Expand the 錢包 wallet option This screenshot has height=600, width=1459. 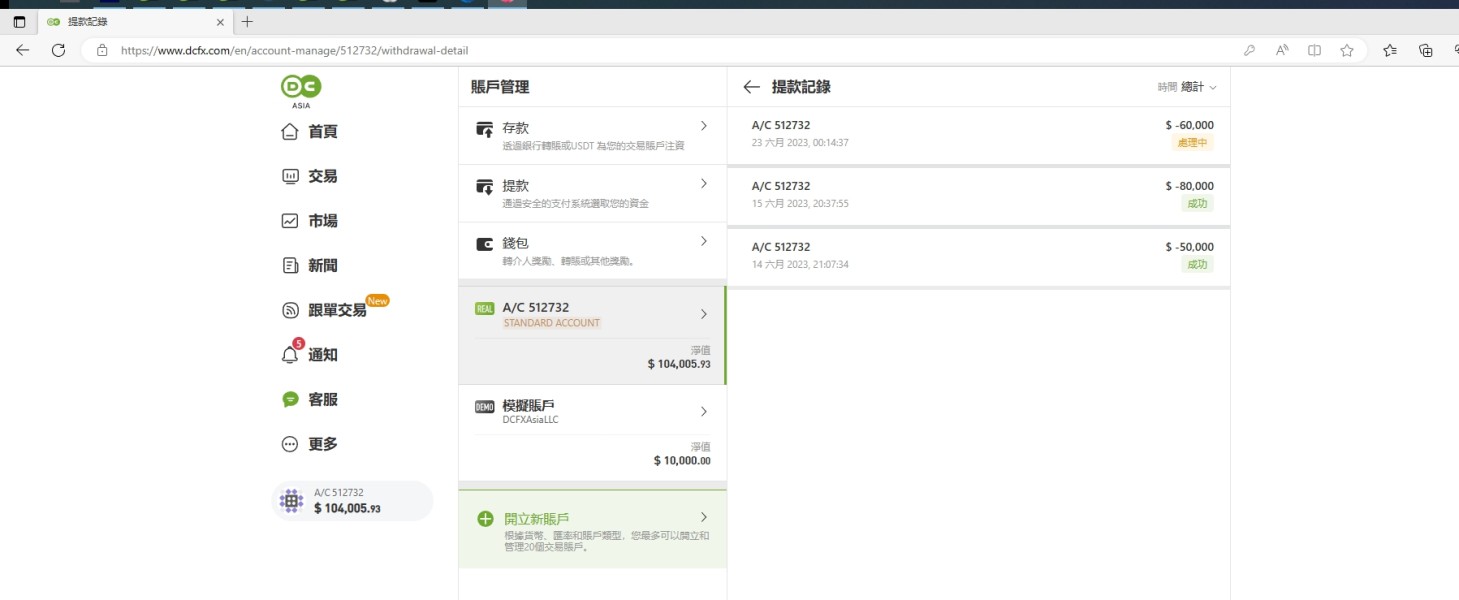tap(592, 250)
